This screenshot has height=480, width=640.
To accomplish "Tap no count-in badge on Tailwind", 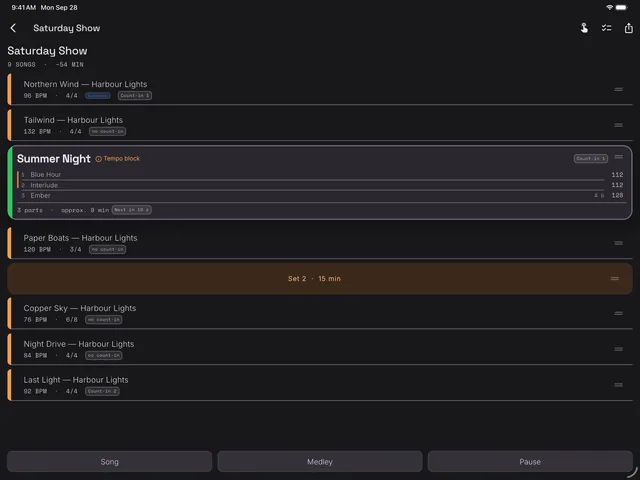I will [108, 131].
